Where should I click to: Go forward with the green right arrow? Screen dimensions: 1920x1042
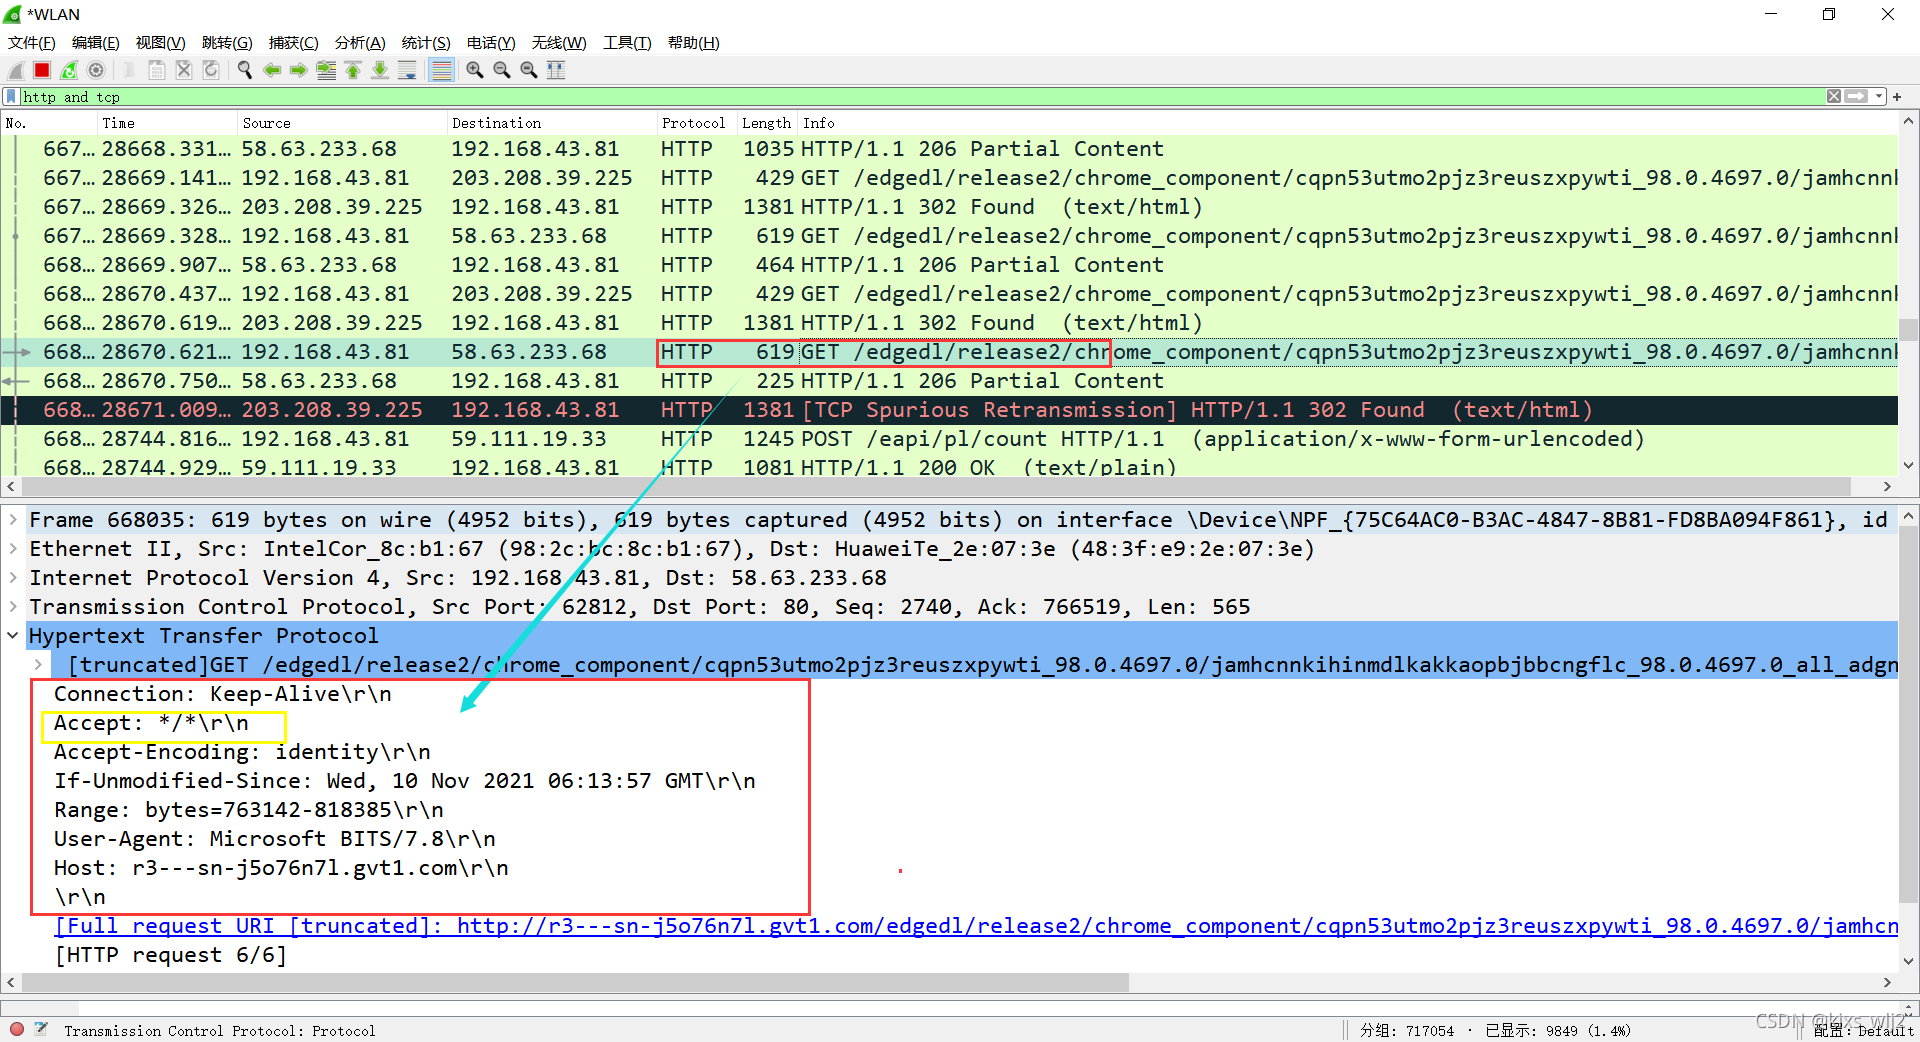pyautogui.click(x=299, y=70)
